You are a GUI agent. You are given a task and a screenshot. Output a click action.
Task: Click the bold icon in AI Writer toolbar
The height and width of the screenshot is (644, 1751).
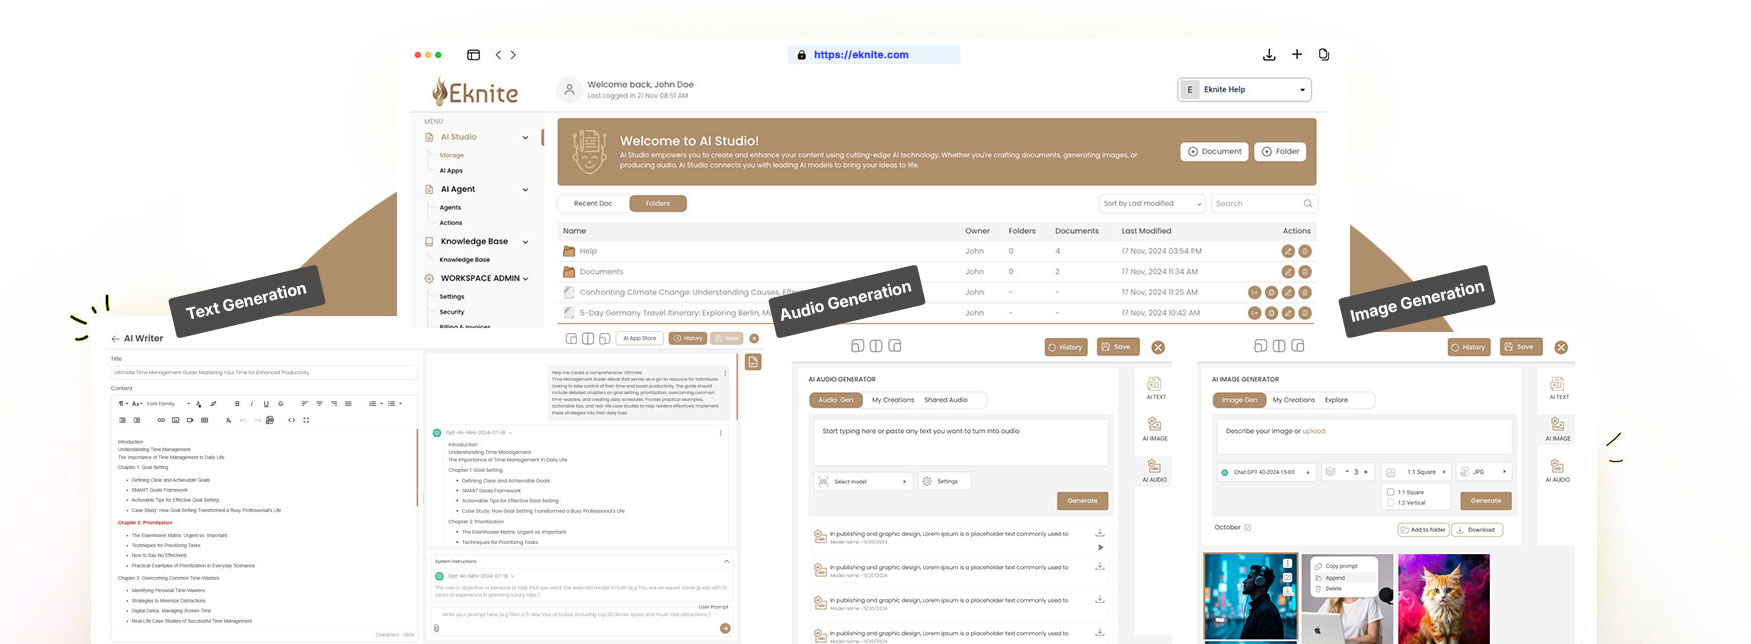click(x=237, y=404)
